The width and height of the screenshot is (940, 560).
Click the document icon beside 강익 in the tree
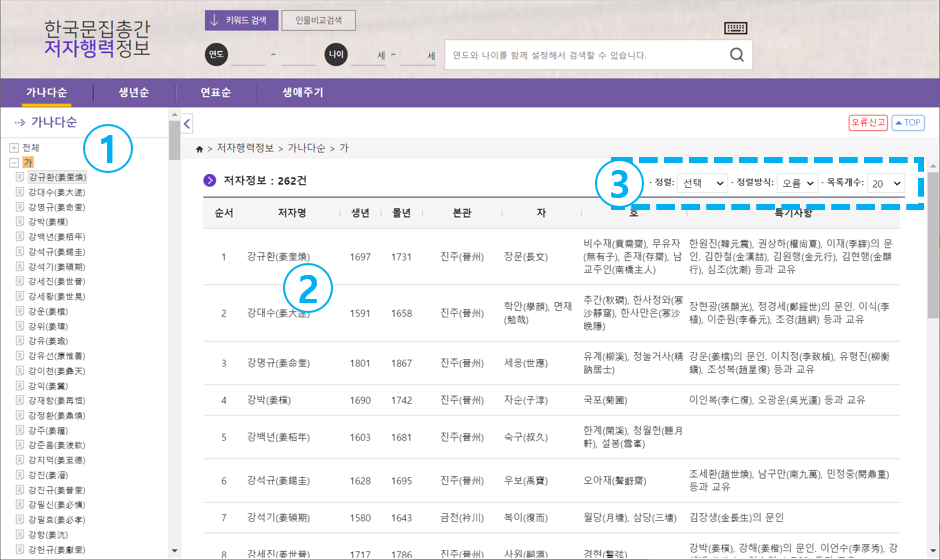[x=20, y=386]
